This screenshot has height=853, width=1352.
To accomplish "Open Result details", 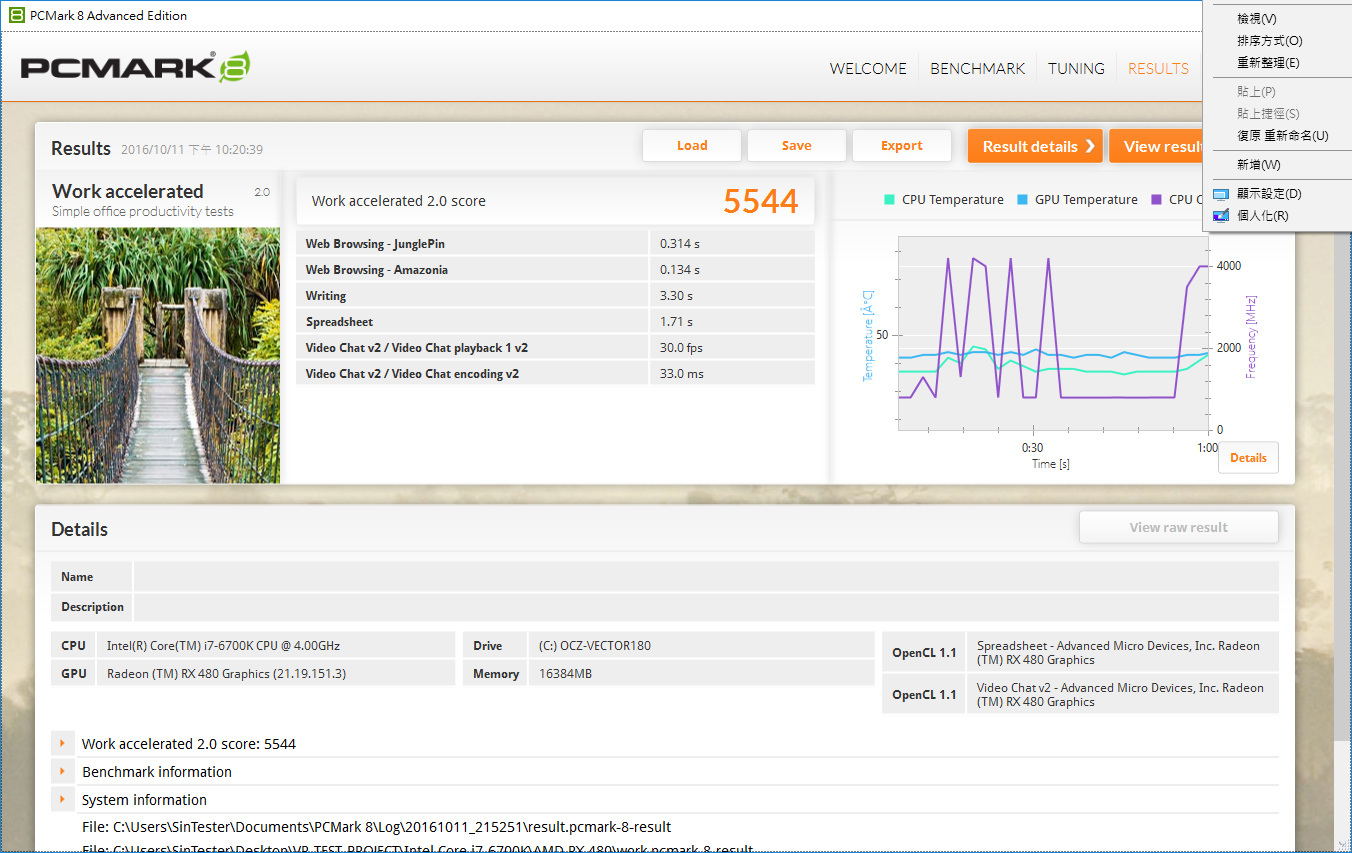I will tap(1034, 146).
